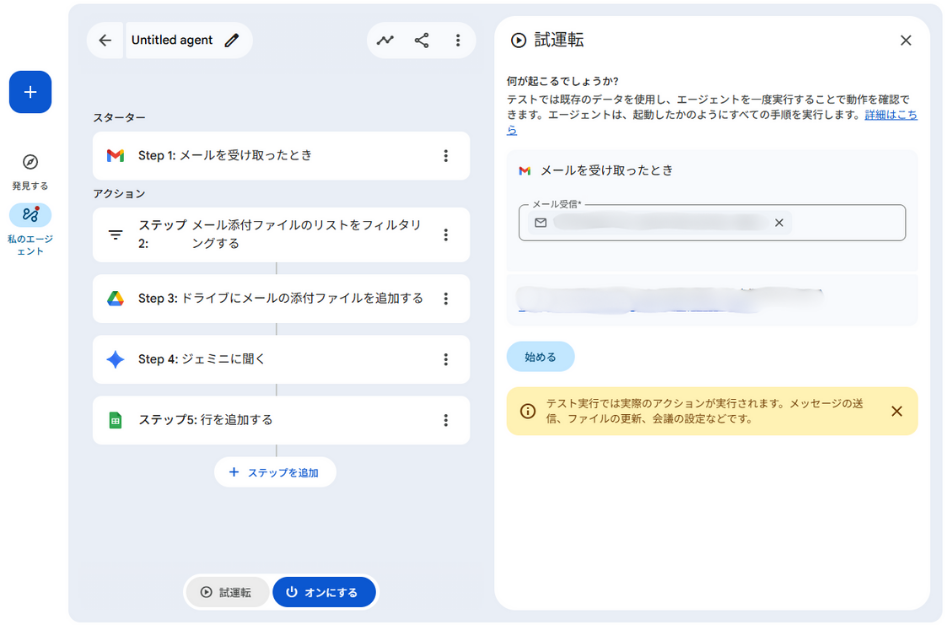Click the blue plus button in the sidebar
Screen dimensions: 948x630
30,91
